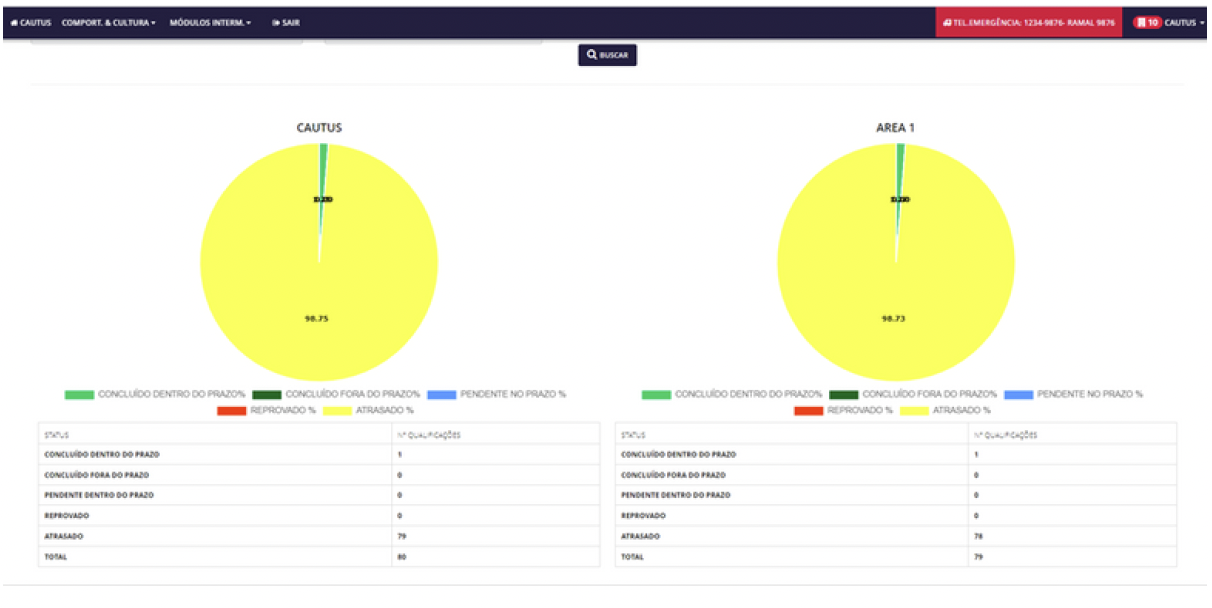Image resolution: width=1212 pixels, height=608 pixels.
Task: Open the CAUTUS user dropdown at top right
Action: pos(1185,23)
